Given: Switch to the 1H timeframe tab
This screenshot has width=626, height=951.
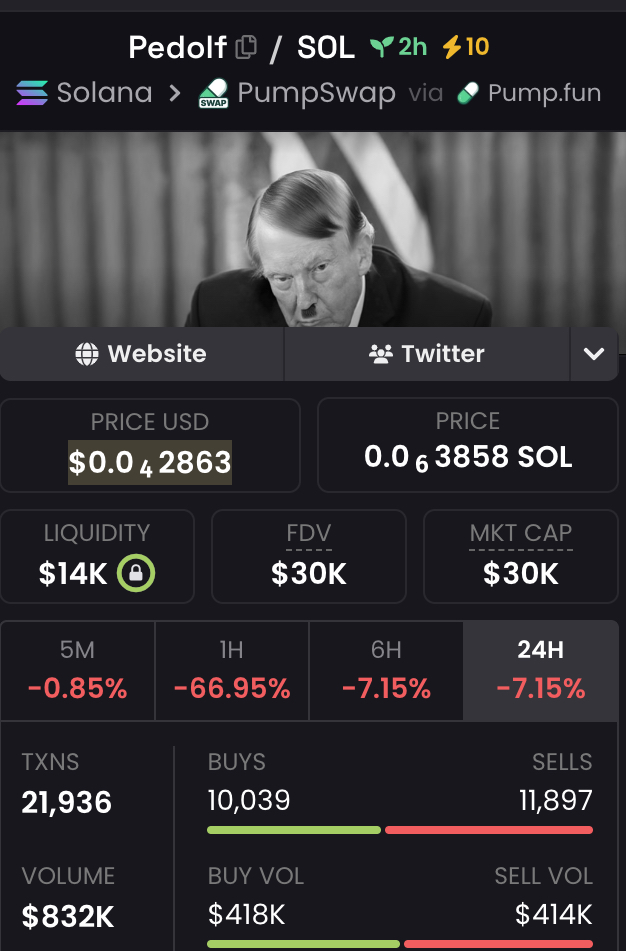Looking at the screenshot, I should point(232,670).
